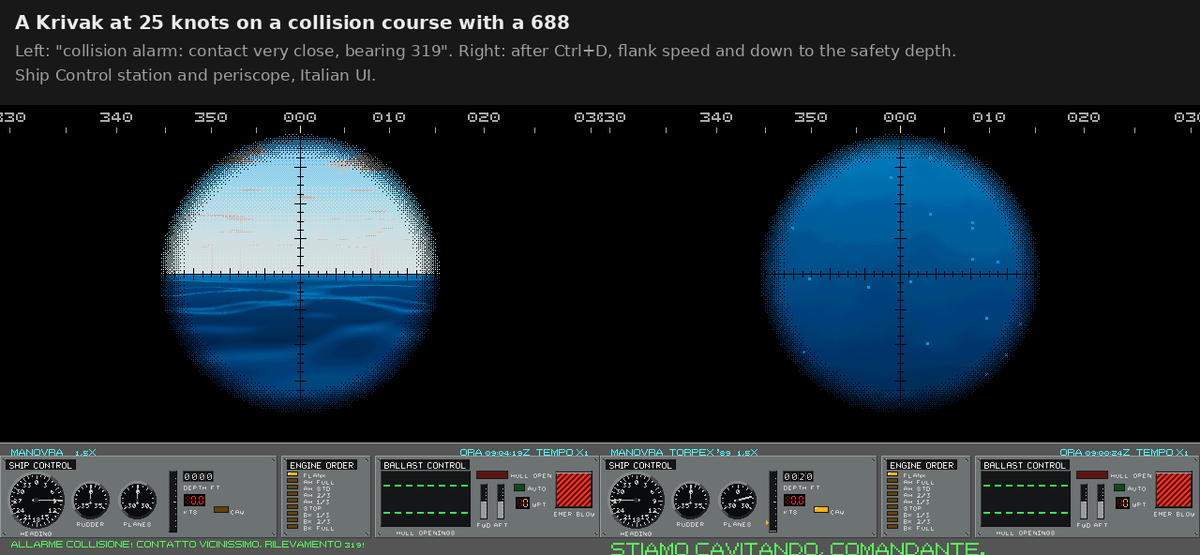
Task: Click the 0020 depth readout in right screen
Action: tap(798, 476)
